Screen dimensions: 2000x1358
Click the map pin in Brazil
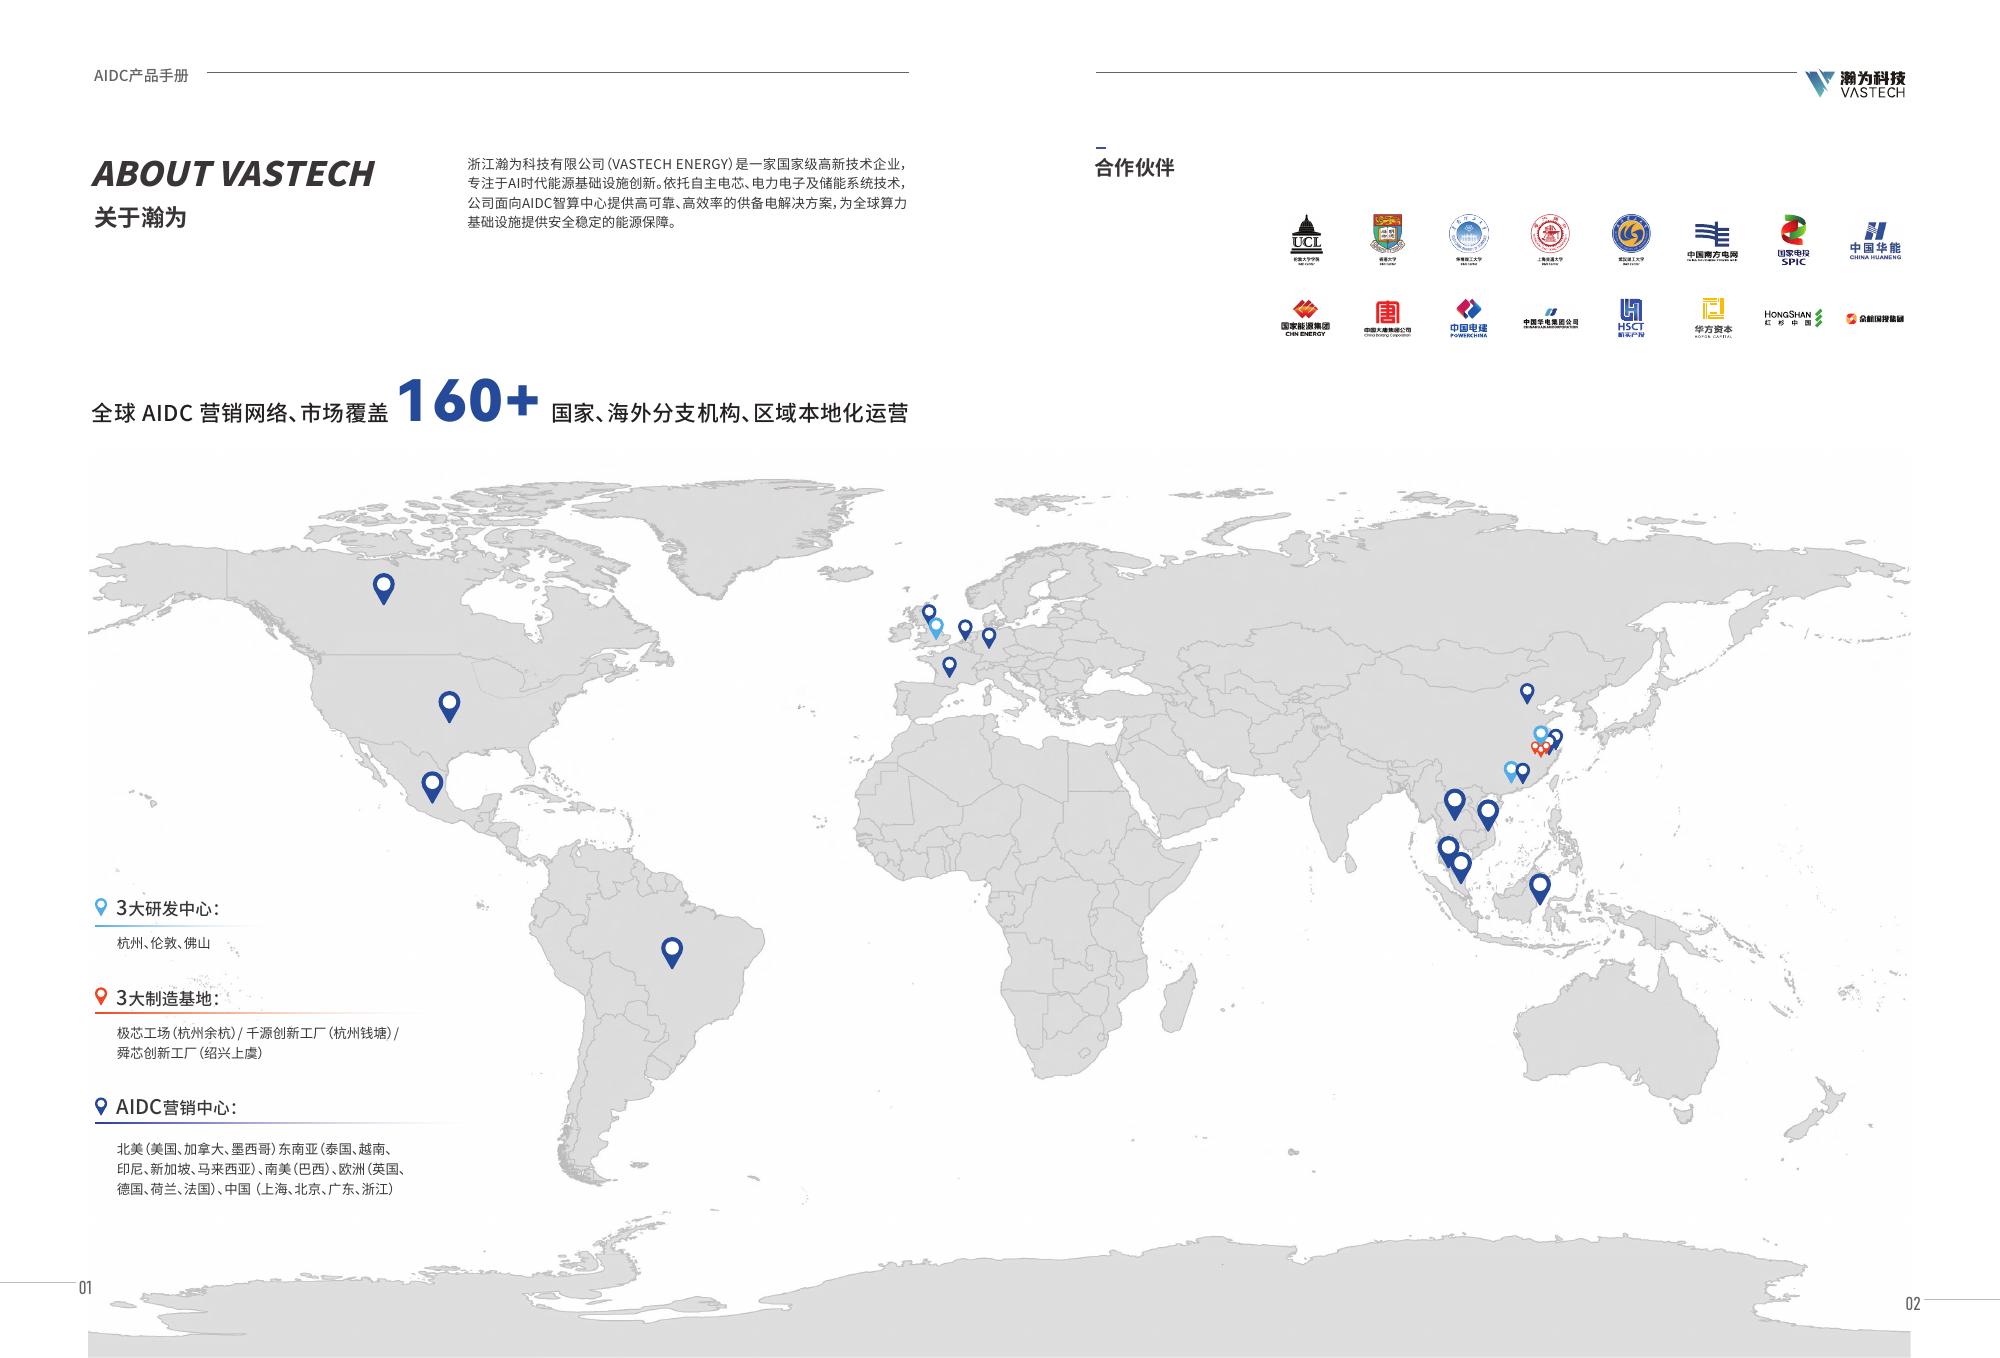672,952
